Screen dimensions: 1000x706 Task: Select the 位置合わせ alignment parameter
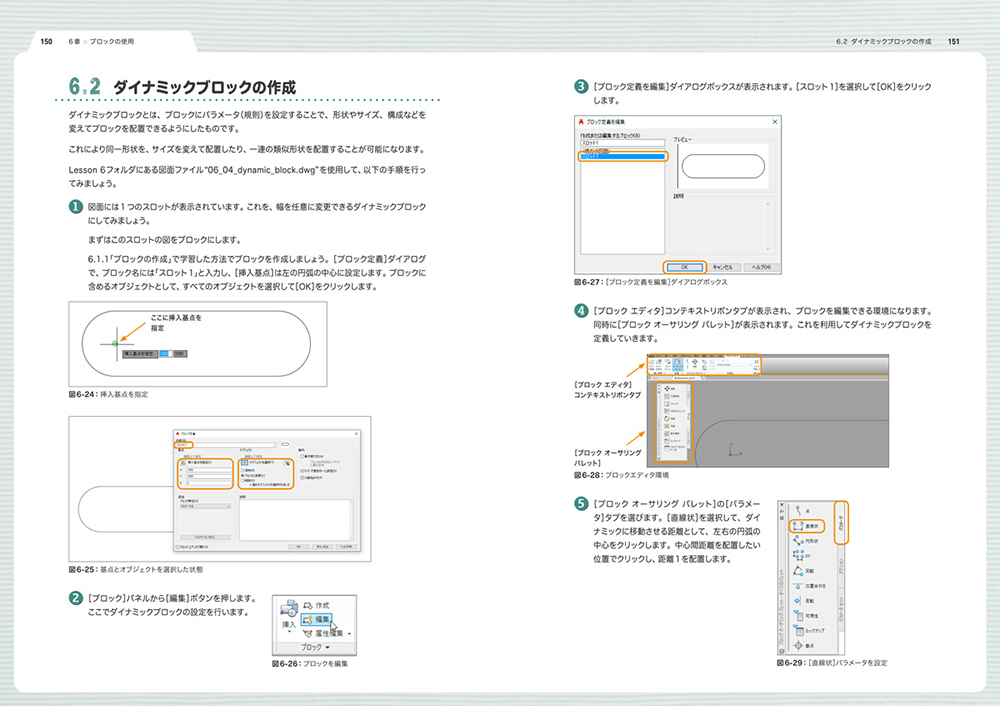809,585
